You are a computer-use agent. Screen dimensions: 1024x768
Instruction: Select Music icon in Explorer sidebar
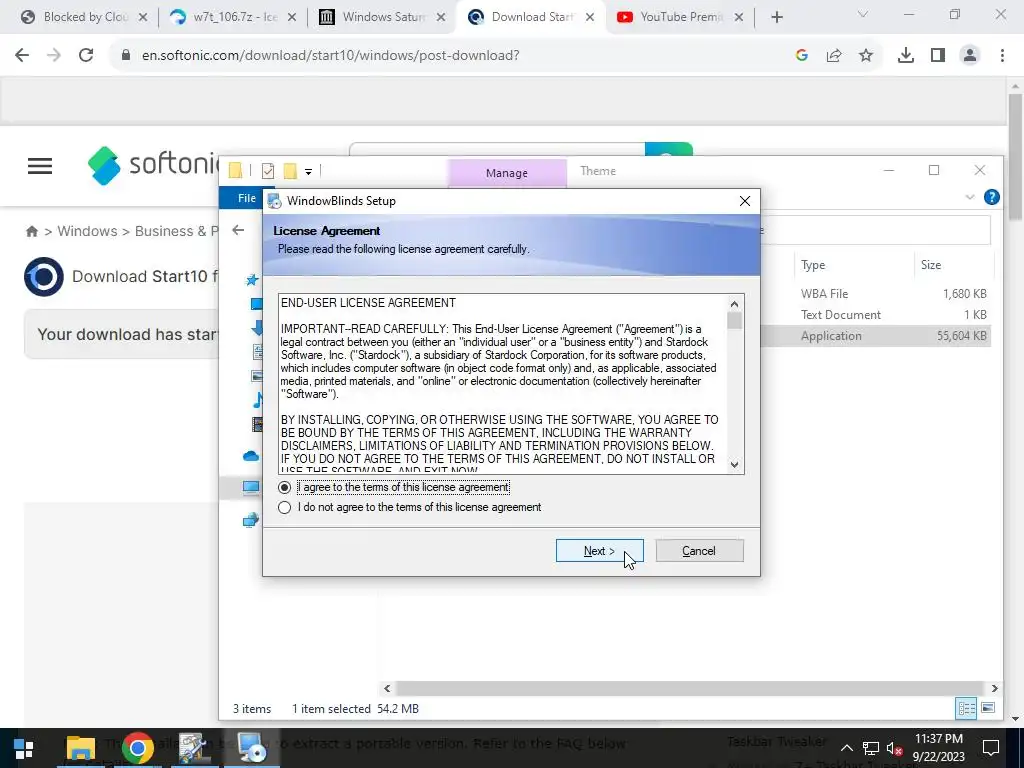(258, 400)
